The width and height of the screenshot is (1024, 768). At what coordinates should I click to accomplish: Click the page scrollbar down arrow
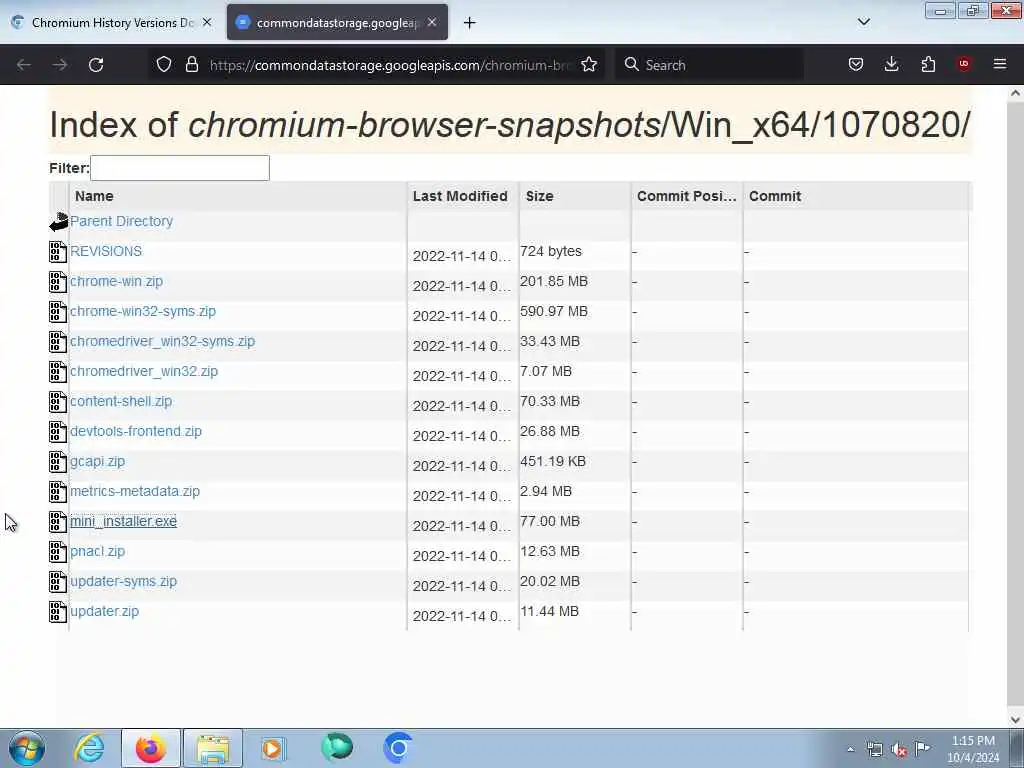point(1015,720)
